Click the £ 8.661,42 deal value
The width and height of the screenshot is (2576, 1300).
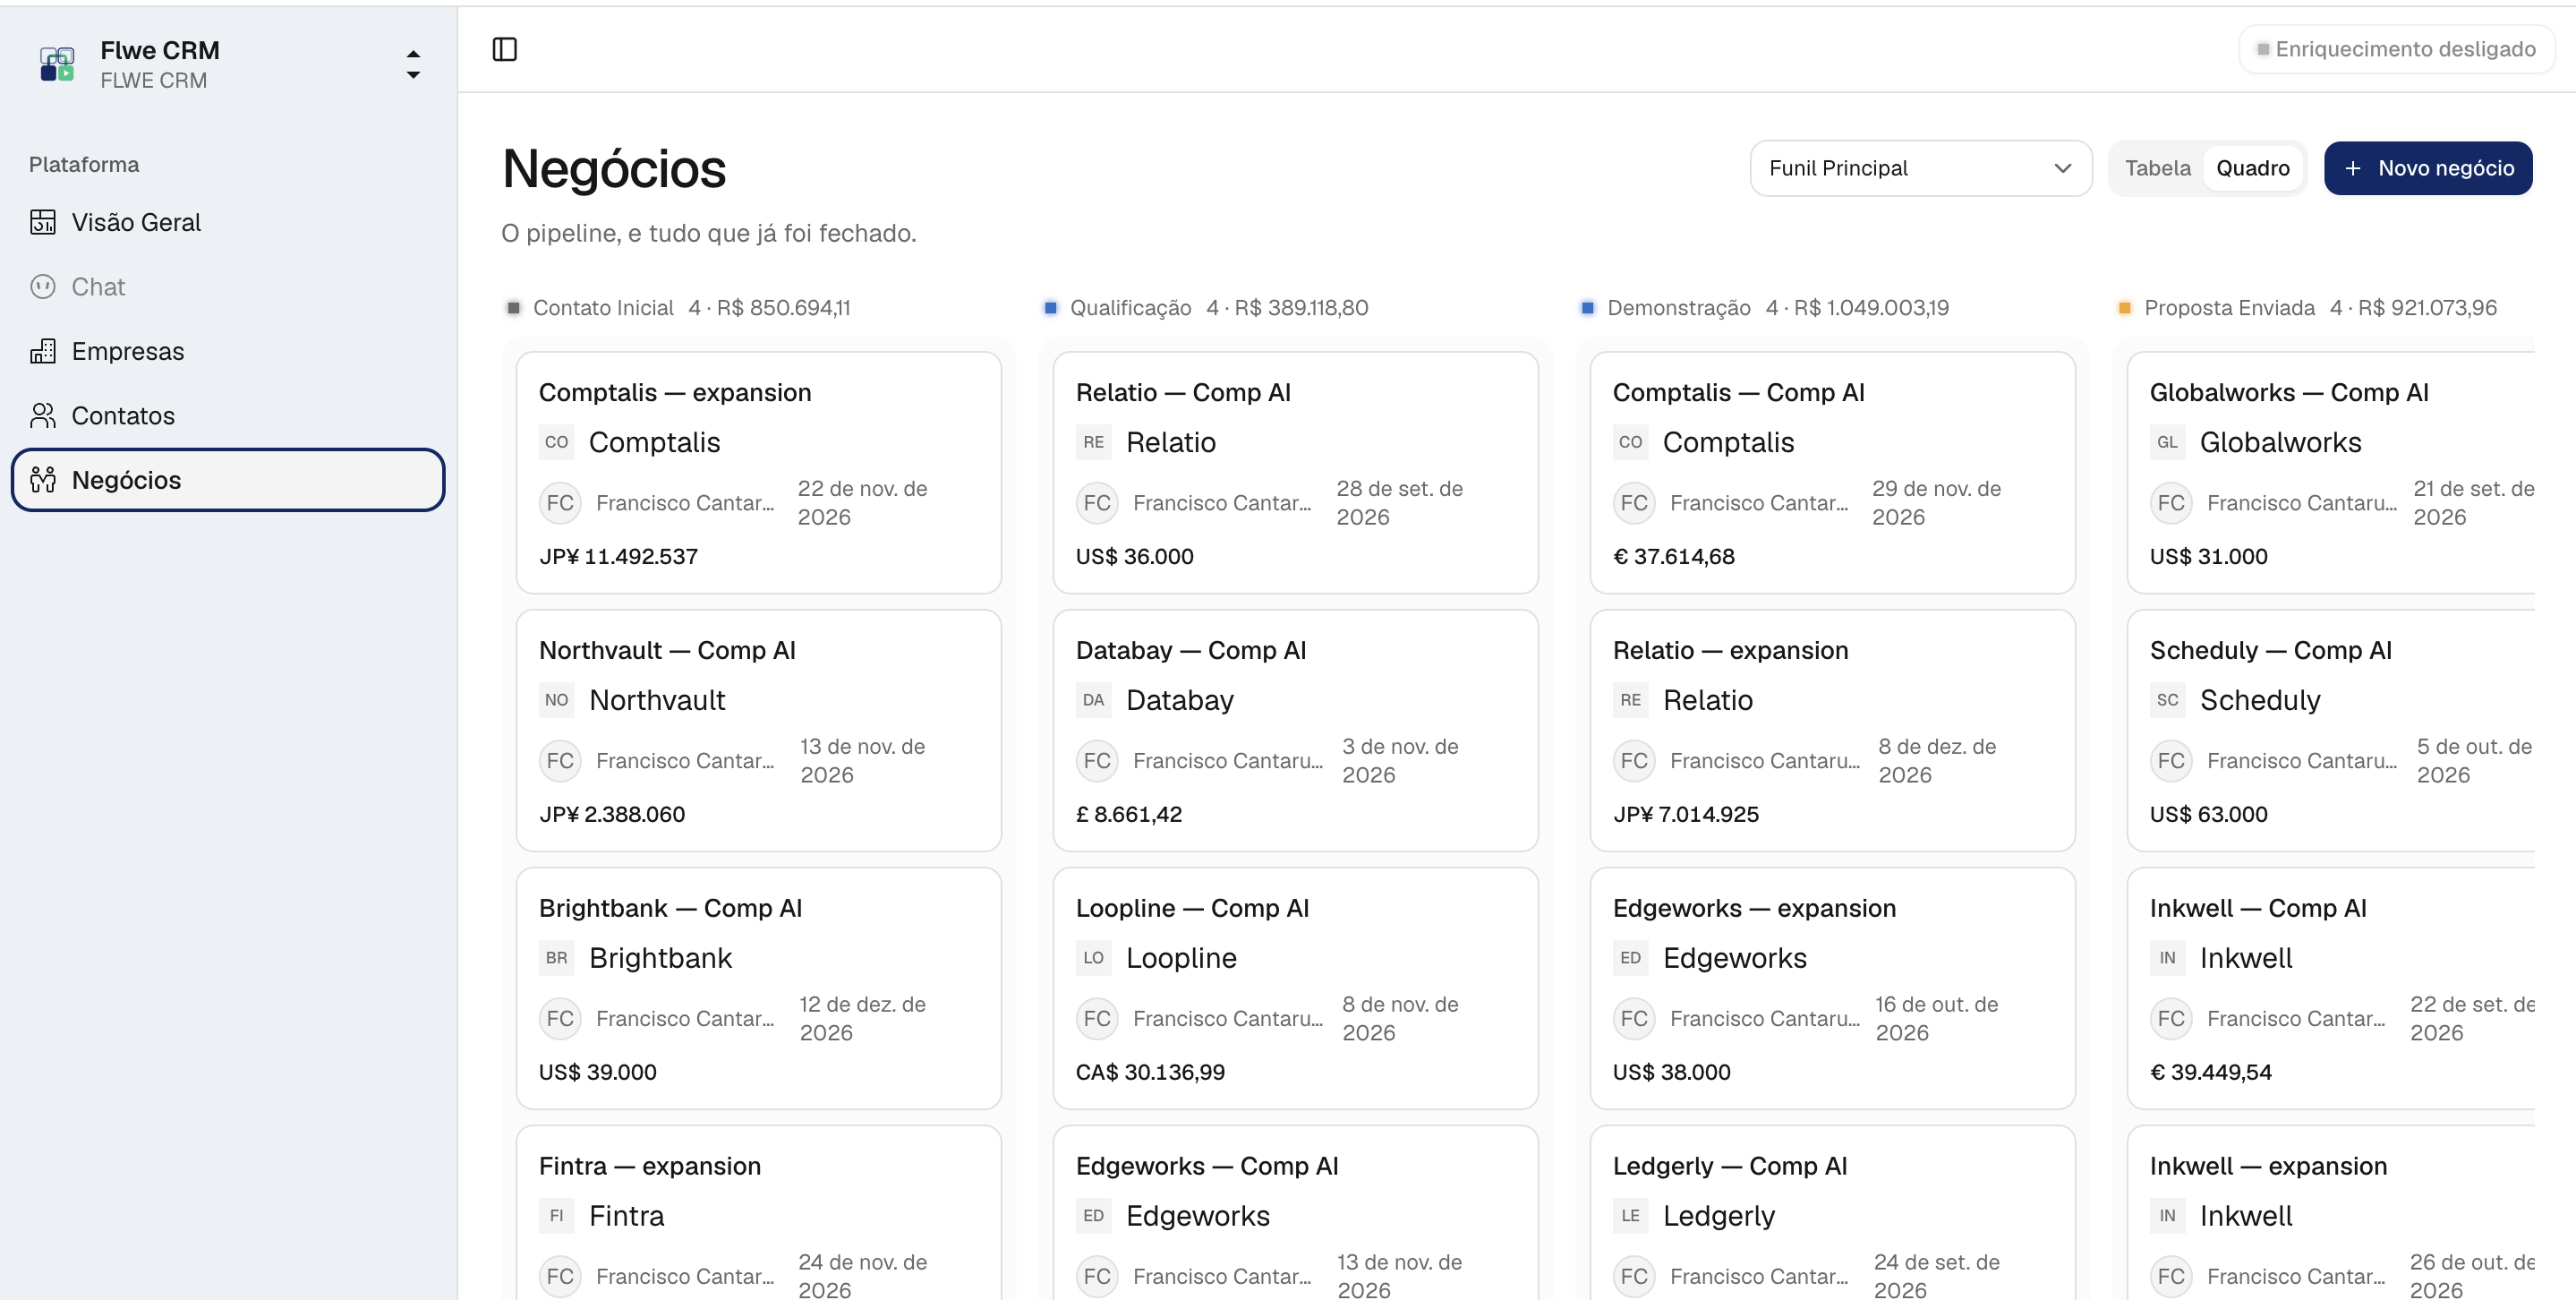click(1129, 814)
